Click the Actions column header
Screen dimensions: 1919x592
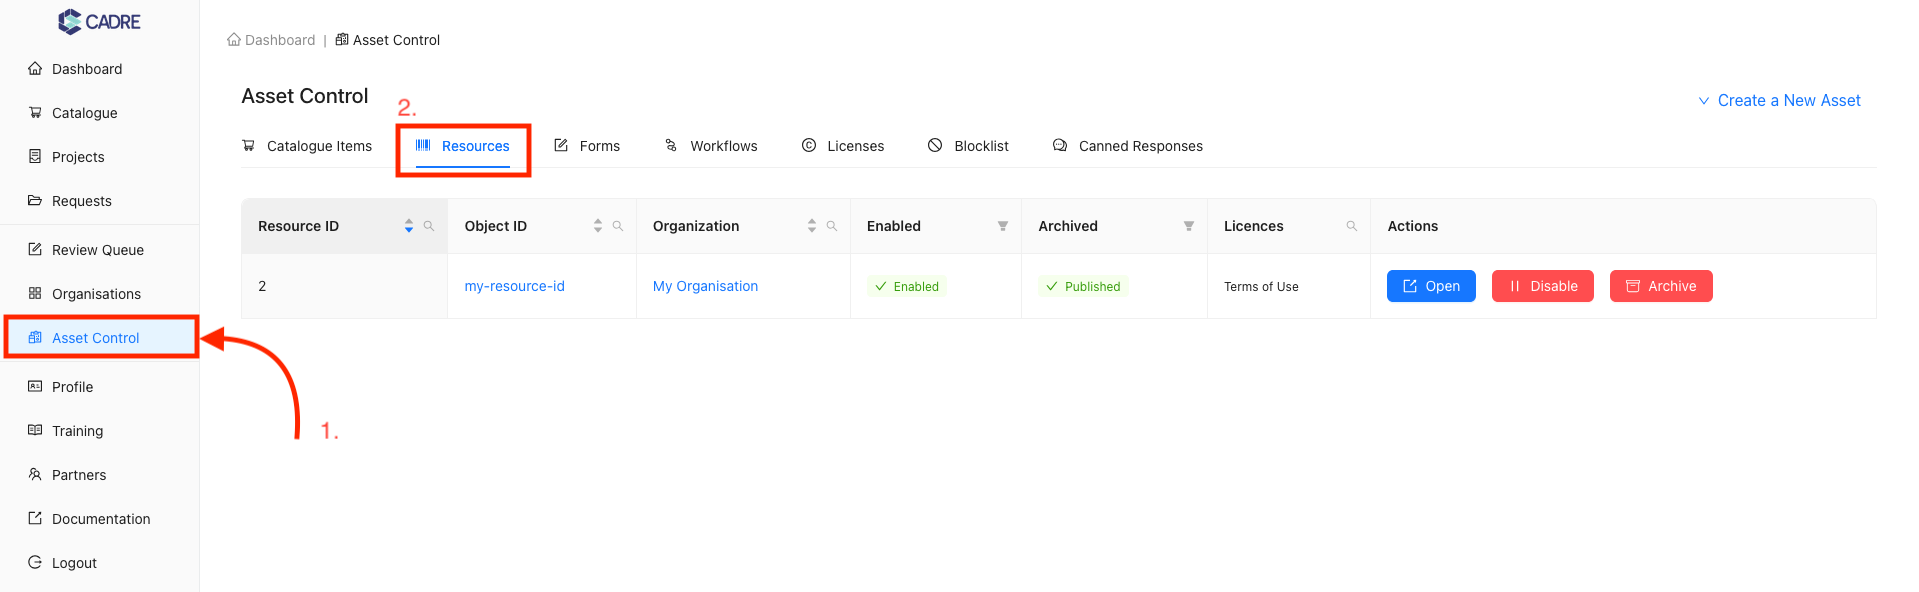tap(1623, 226)
